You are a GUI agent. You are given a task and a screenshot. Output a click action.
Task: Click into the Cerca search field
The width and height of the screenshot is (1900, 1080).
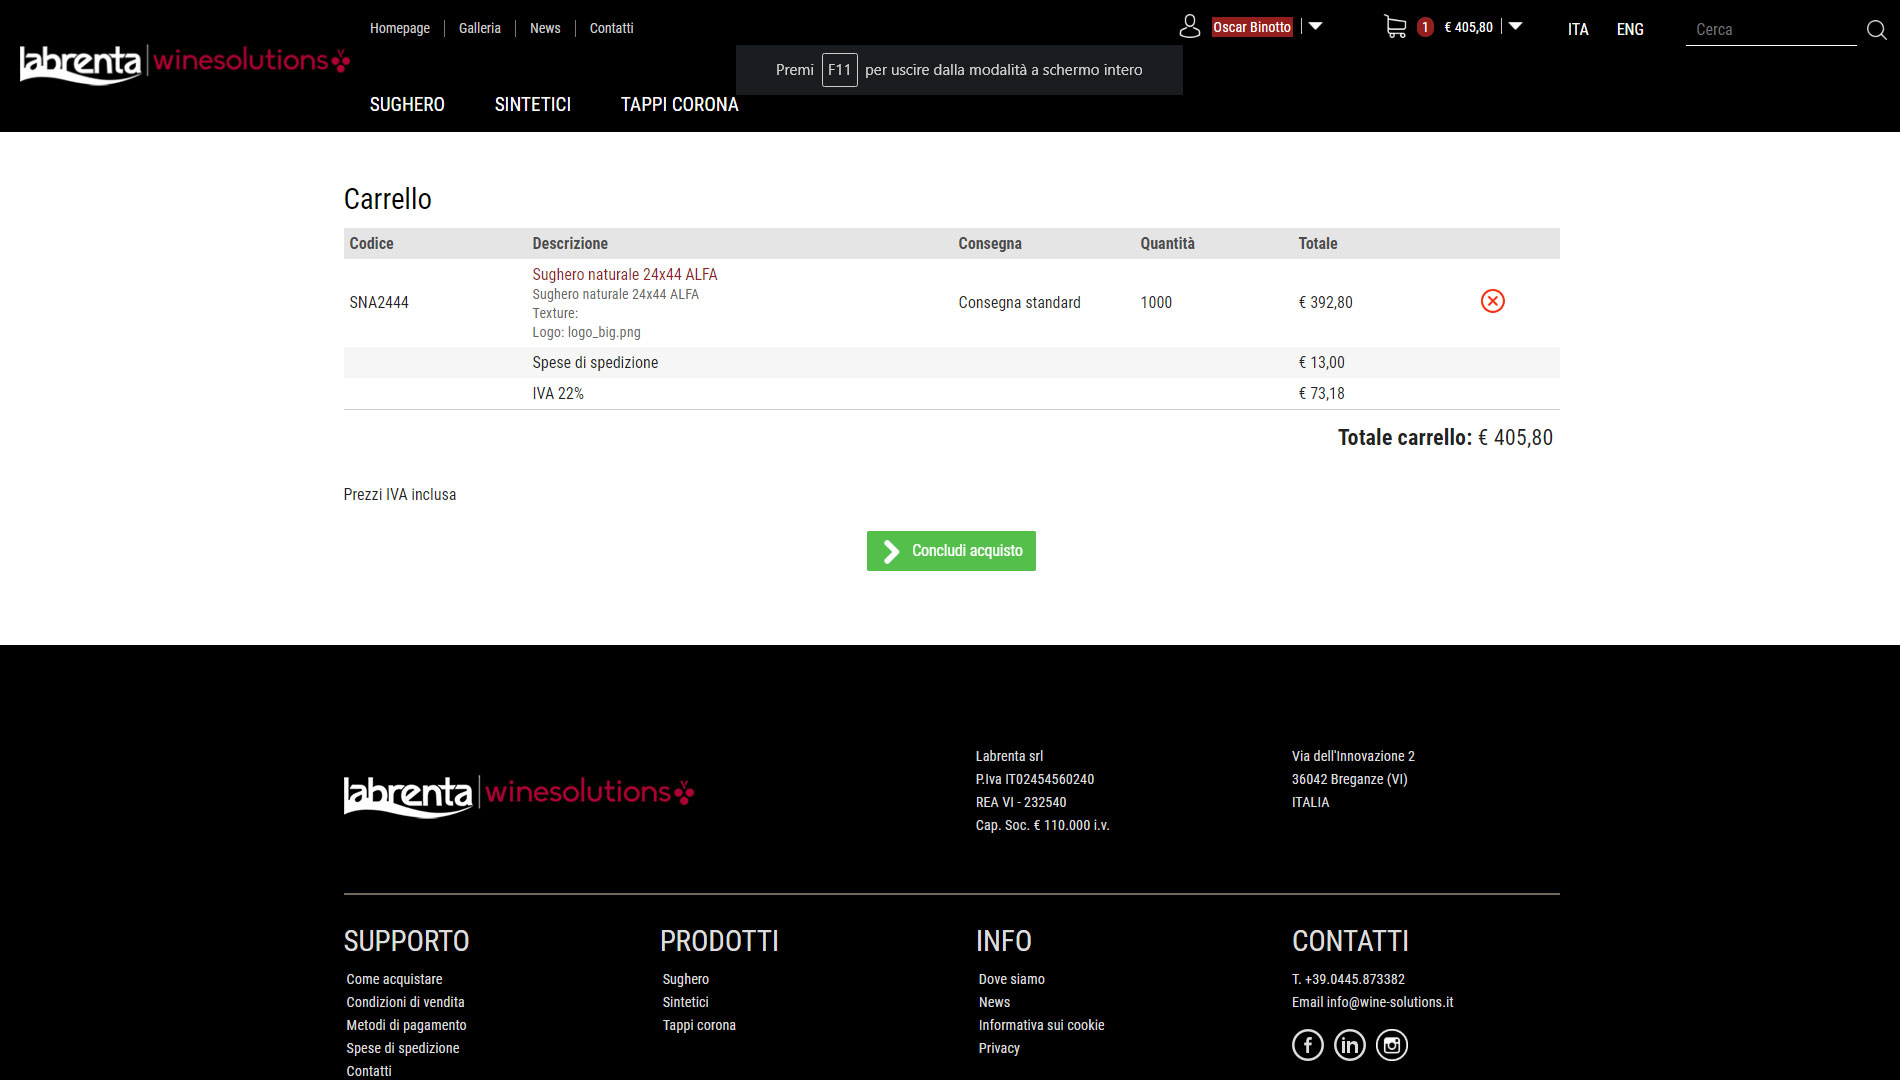click(x=1770, y=30)
